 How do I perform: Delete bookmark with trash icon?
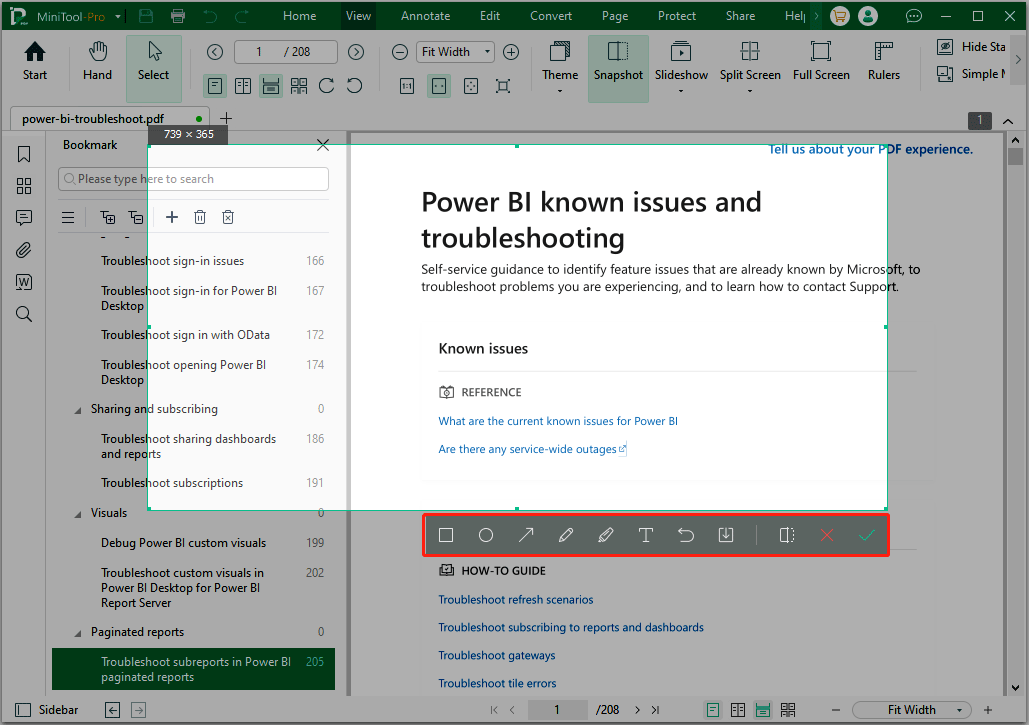point(200,217)
